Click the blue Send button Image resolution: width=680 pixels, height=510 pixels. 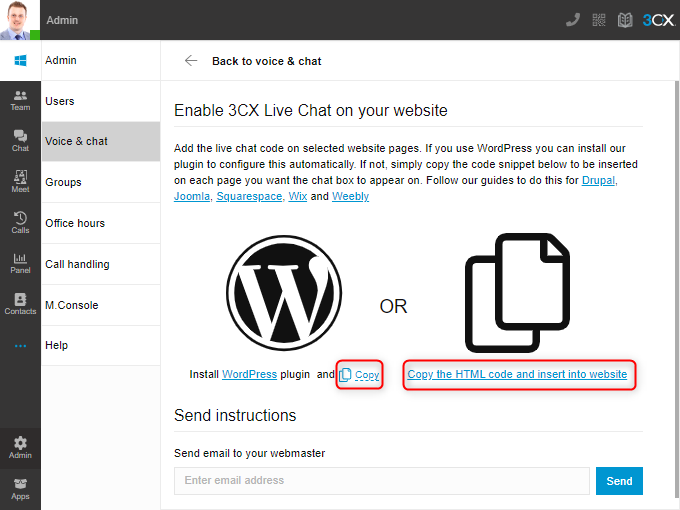619,481
